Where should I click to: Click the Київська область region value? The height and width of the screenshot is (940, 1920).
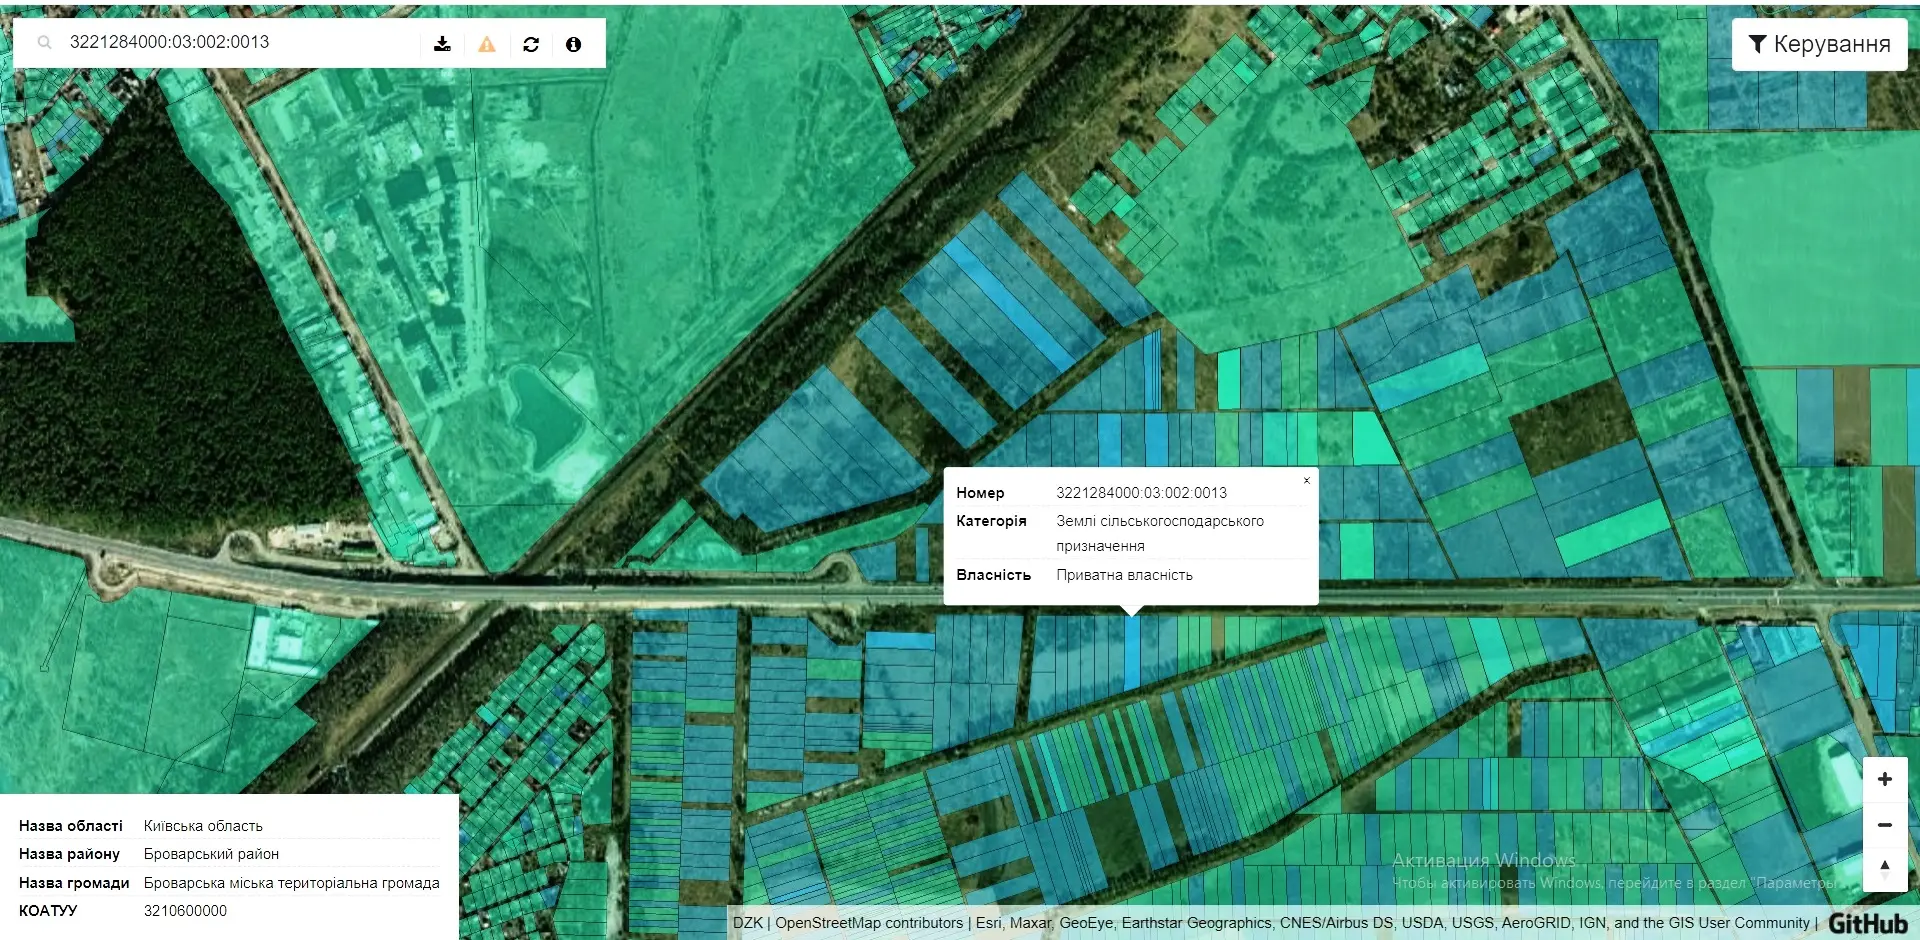(x=203, y=826)
